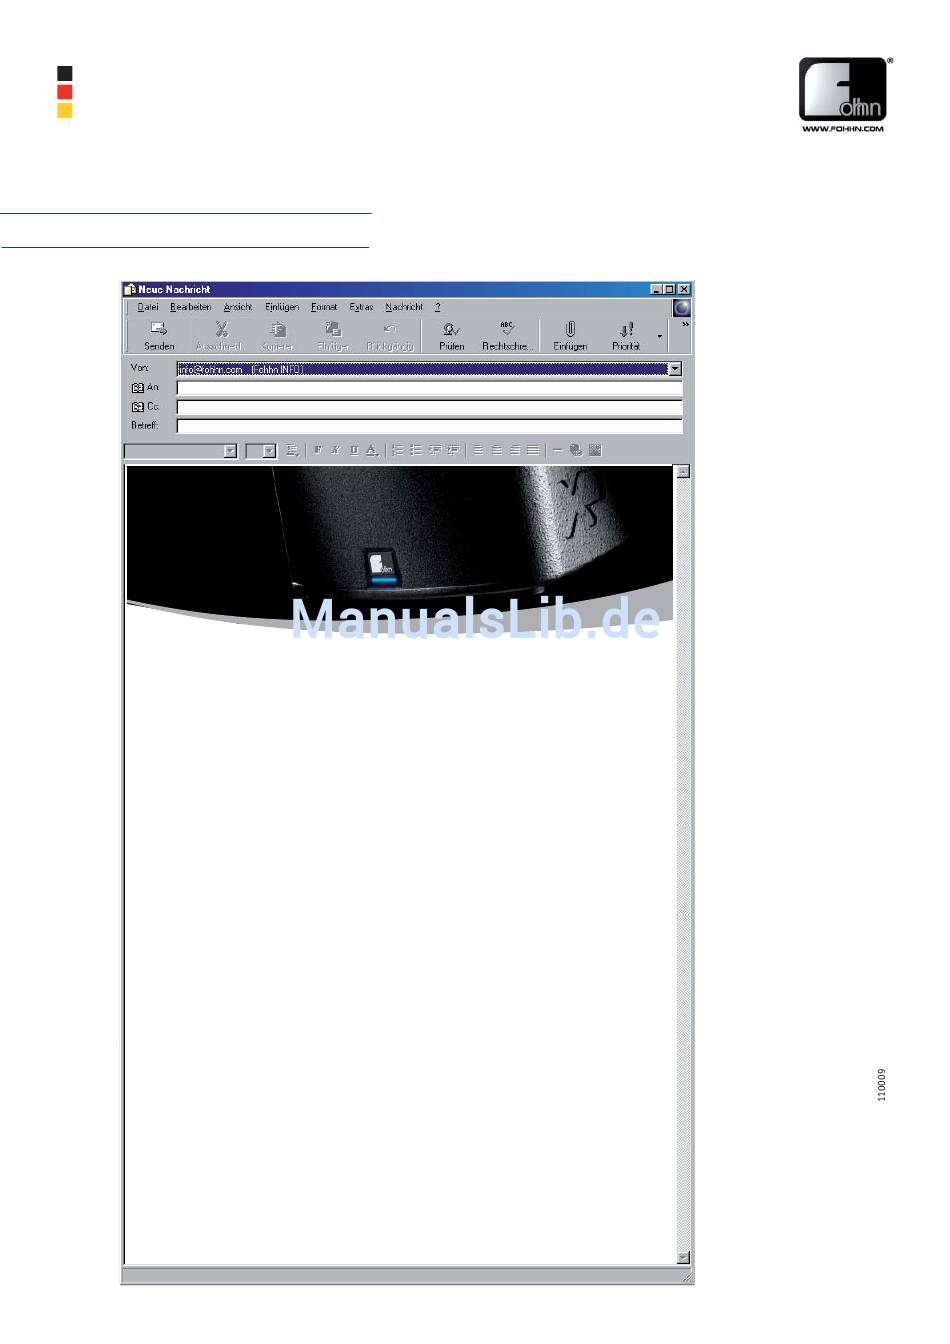Screen dimensions: 950x1344
Task: Open the font name dropdown
Action: click(230, 451)
